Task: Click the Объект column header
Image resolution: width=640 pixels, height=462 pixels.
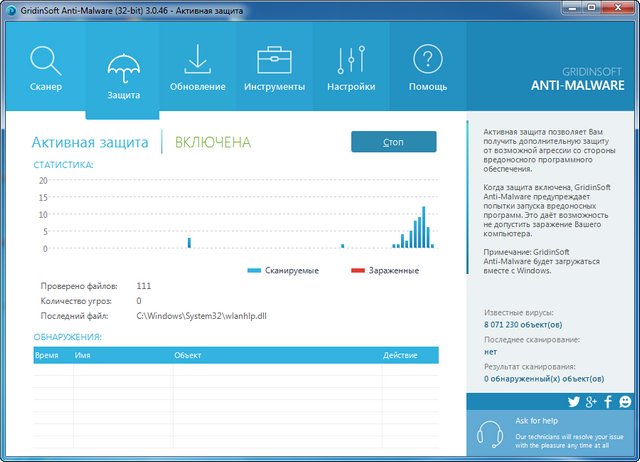Action: click(x=188, y=356)
